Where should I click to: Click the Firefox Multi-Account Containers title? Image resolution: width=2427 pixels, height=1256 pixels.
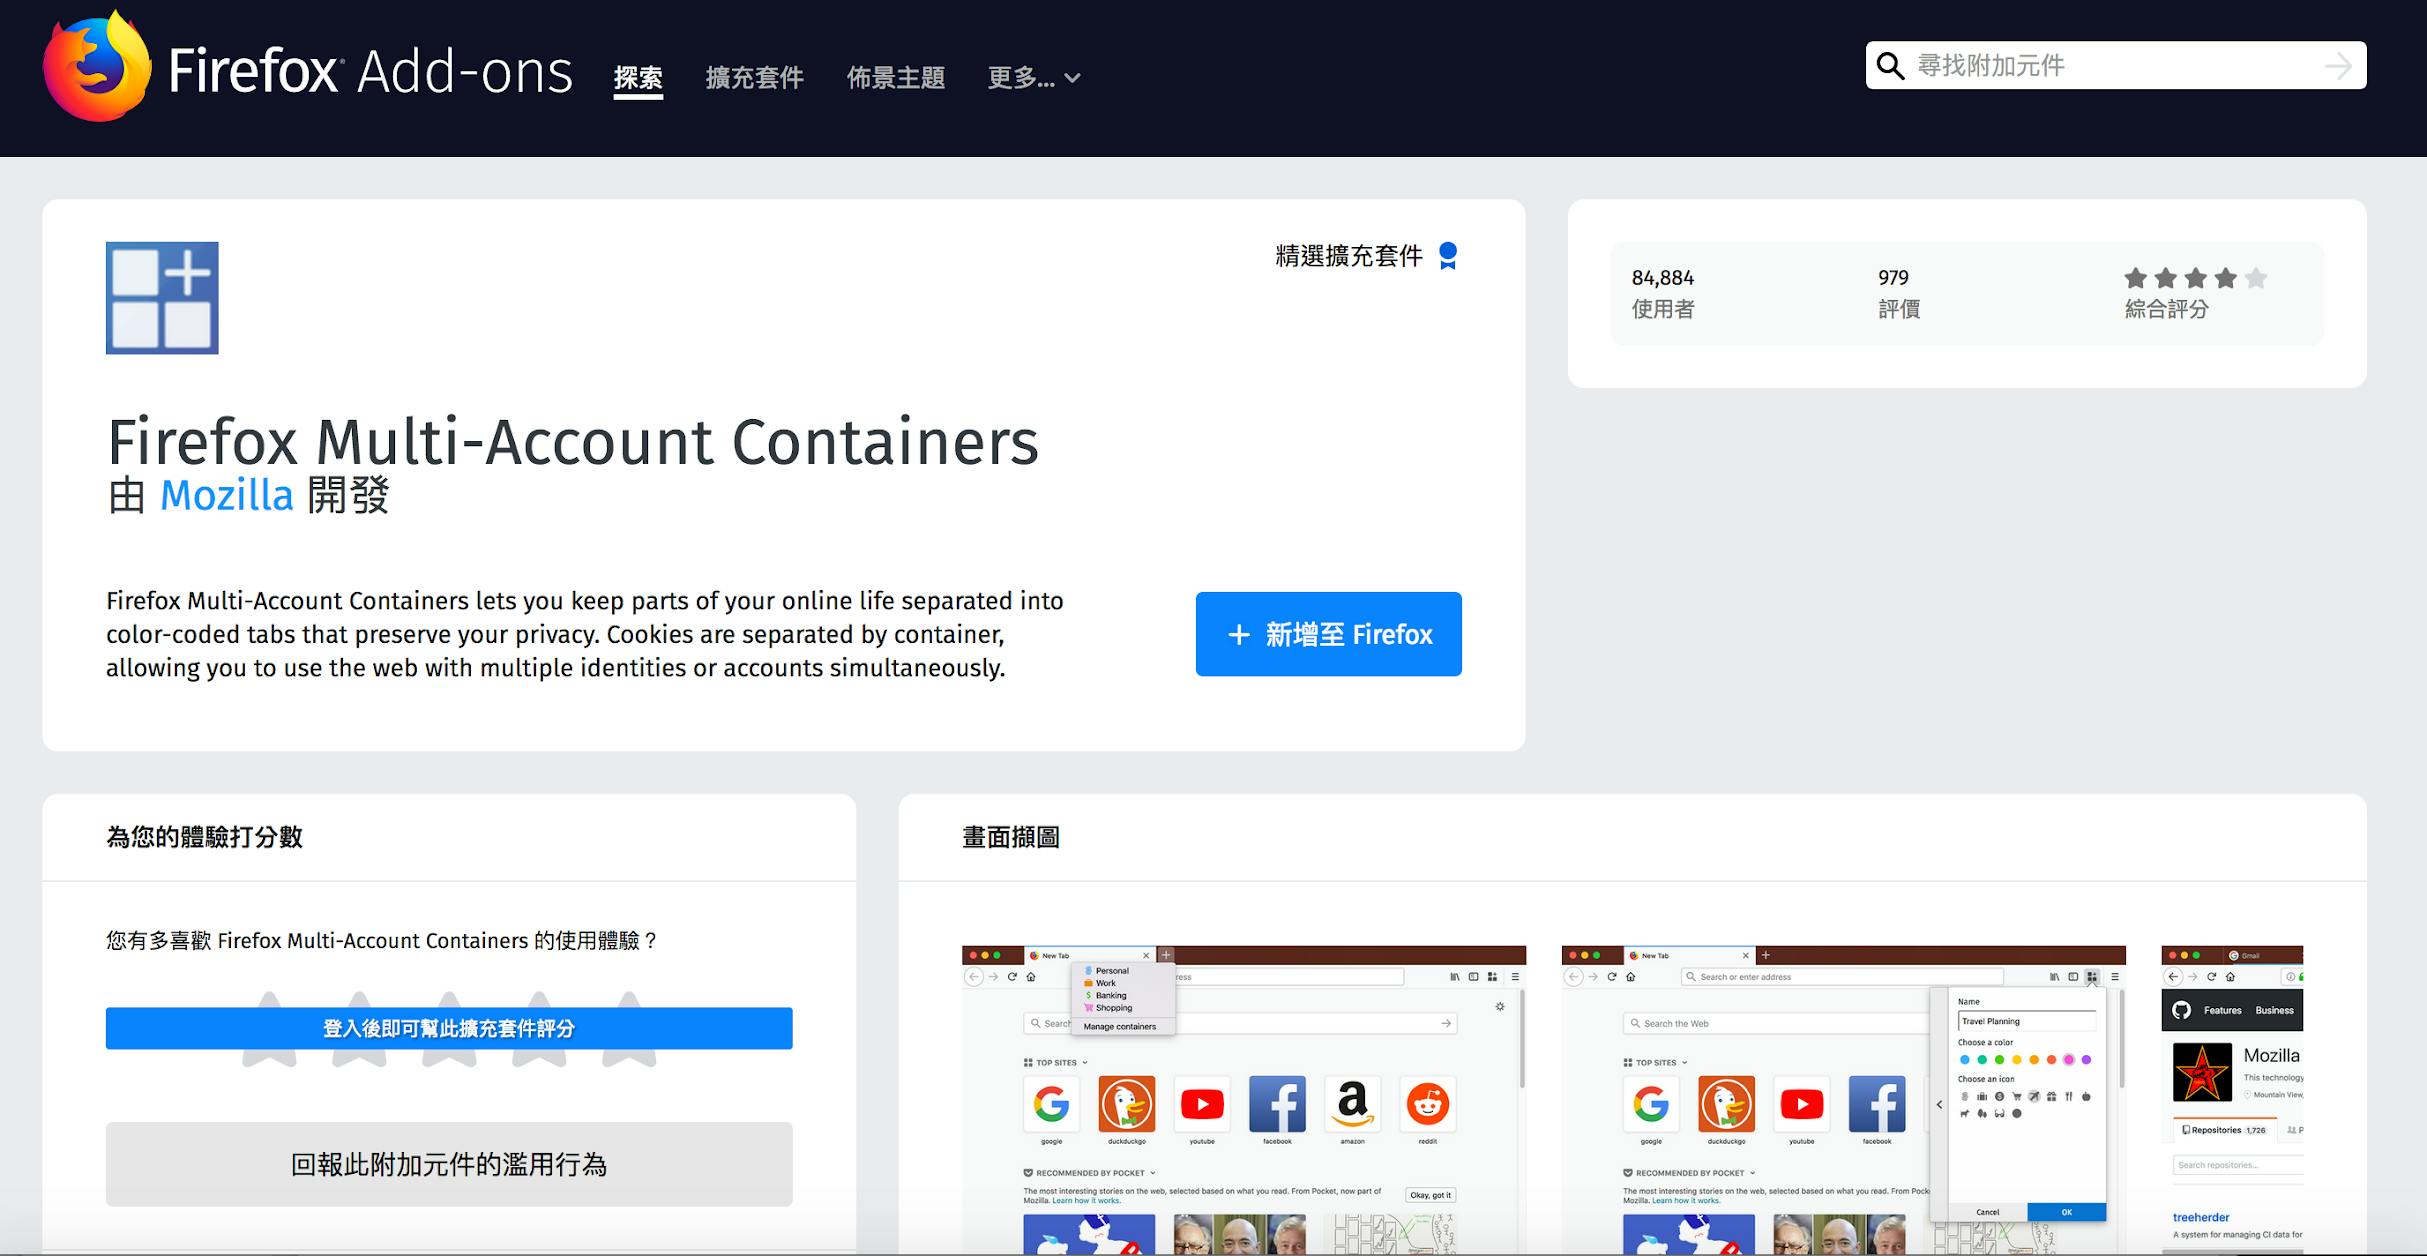573,441
